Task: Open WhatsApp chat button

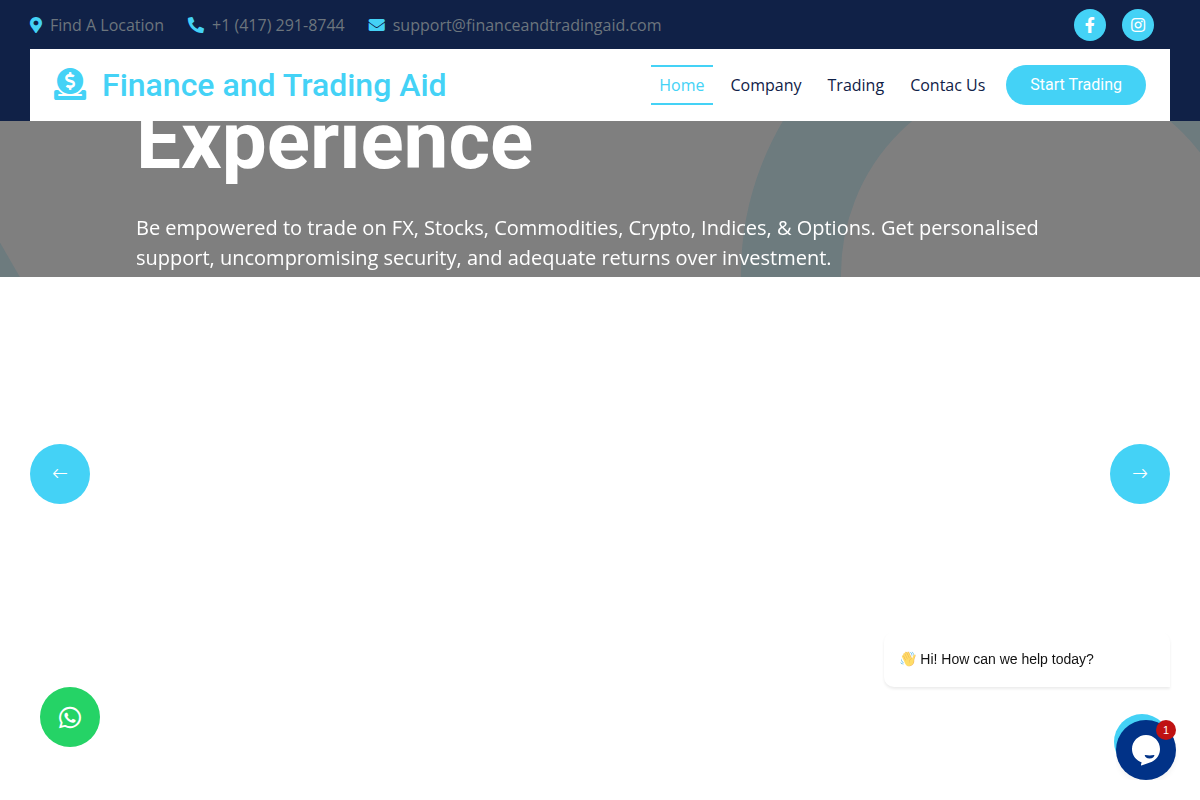Action: pyautogui.click(x=70, y=717)
